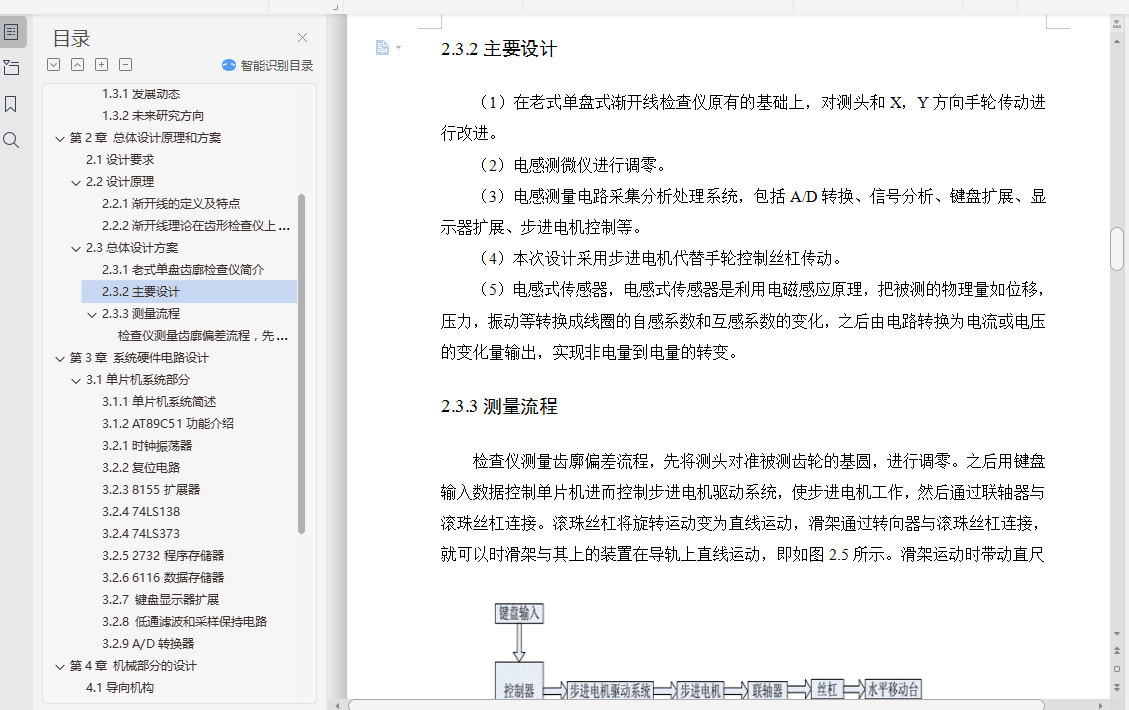Click the 水平移动台 box in the flowchart
This screenshot has height=710, width=1129.
(893, 690)
